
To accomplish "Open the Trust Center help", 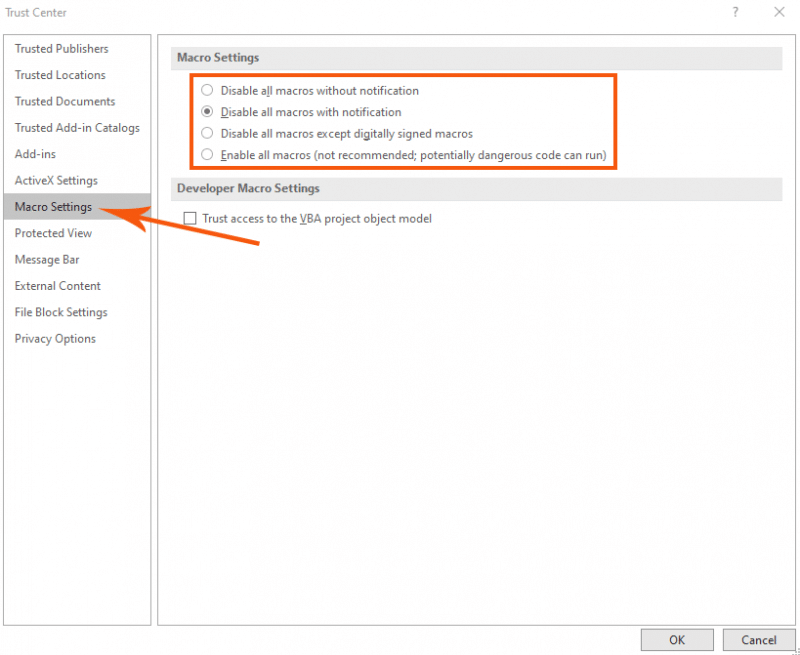I will pyautogui.click(x=736, y=12).
